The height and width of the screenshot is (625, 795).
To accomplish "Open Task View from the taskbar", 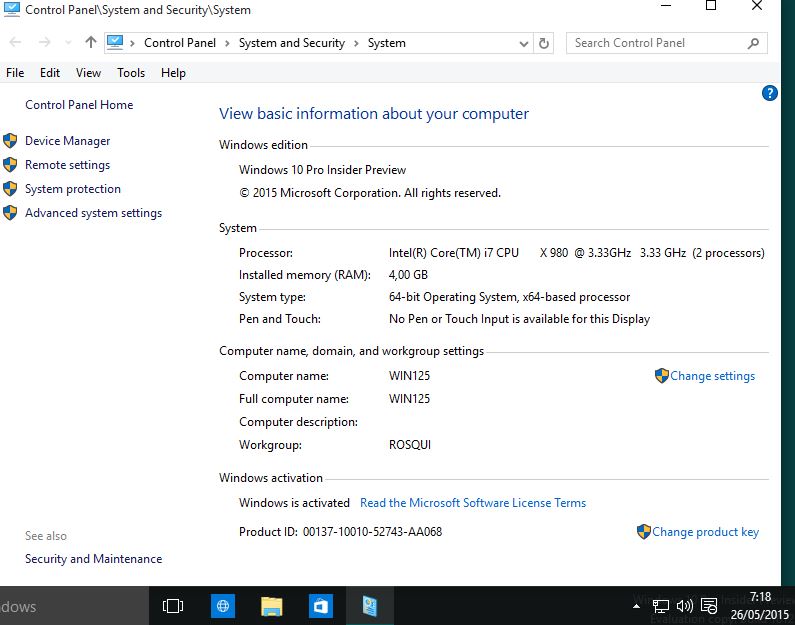I will pyautogui.click(x=173, y=606).
